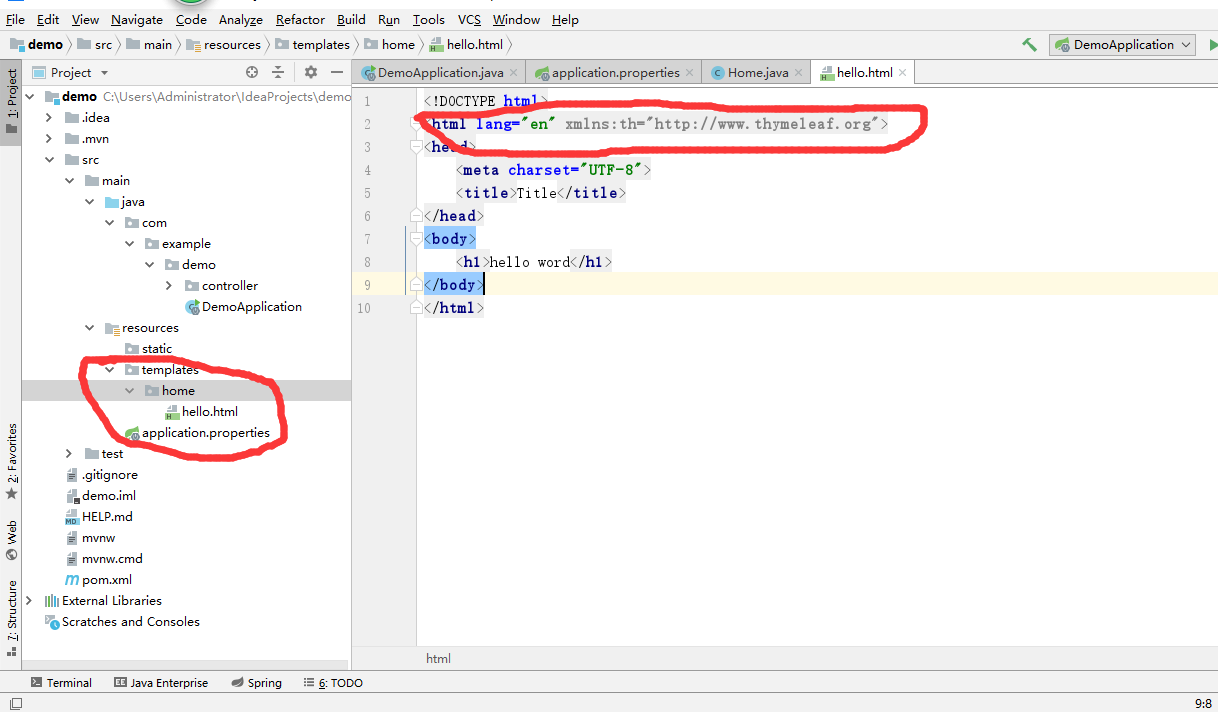1218x712 pixels.
Task: Open the Terminal tool window
Action: coord(61,683)
